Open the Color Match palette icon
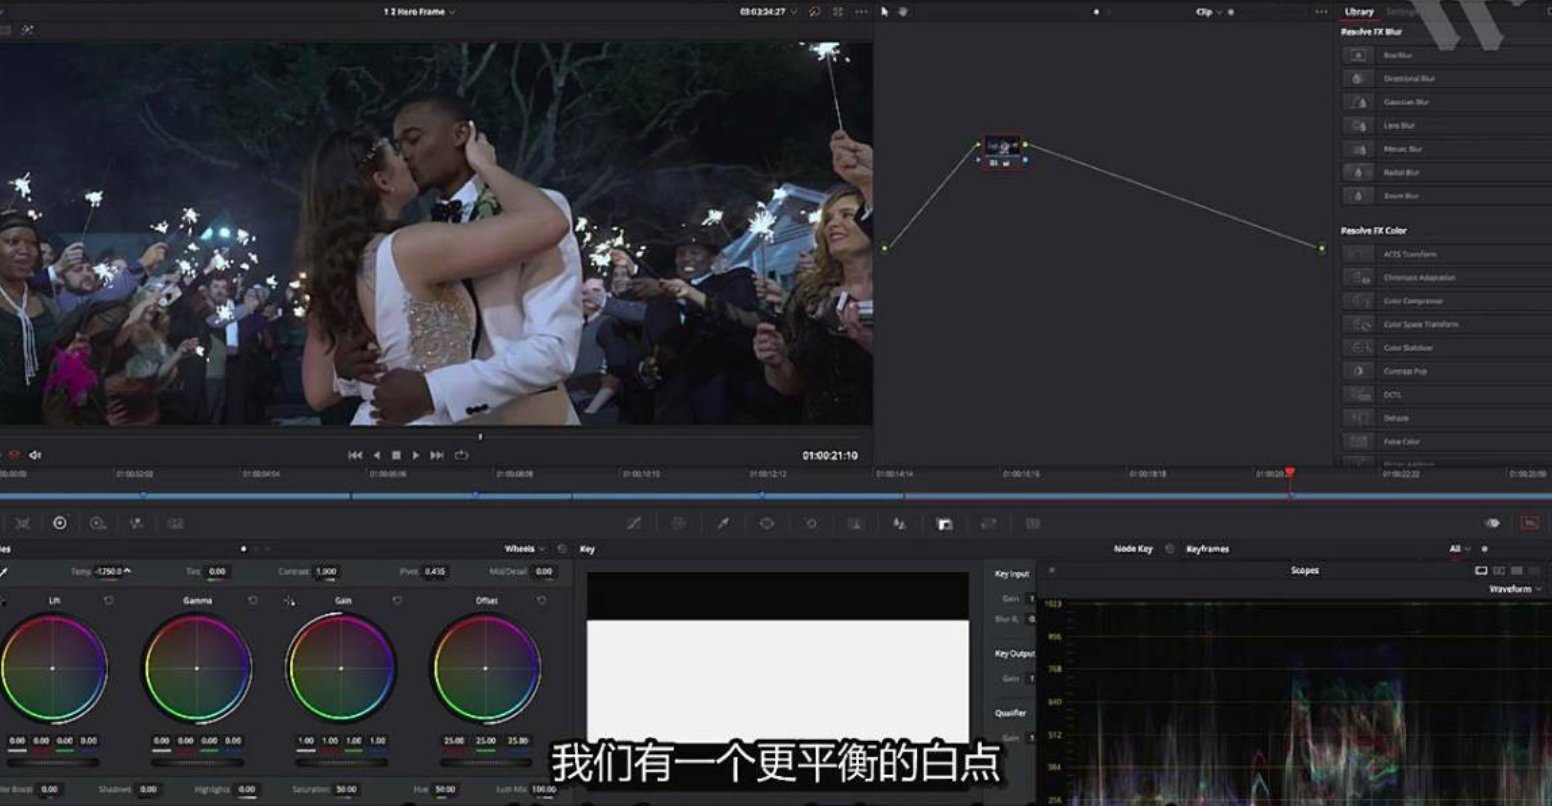 pyautogui.click(x=22, y=523)
